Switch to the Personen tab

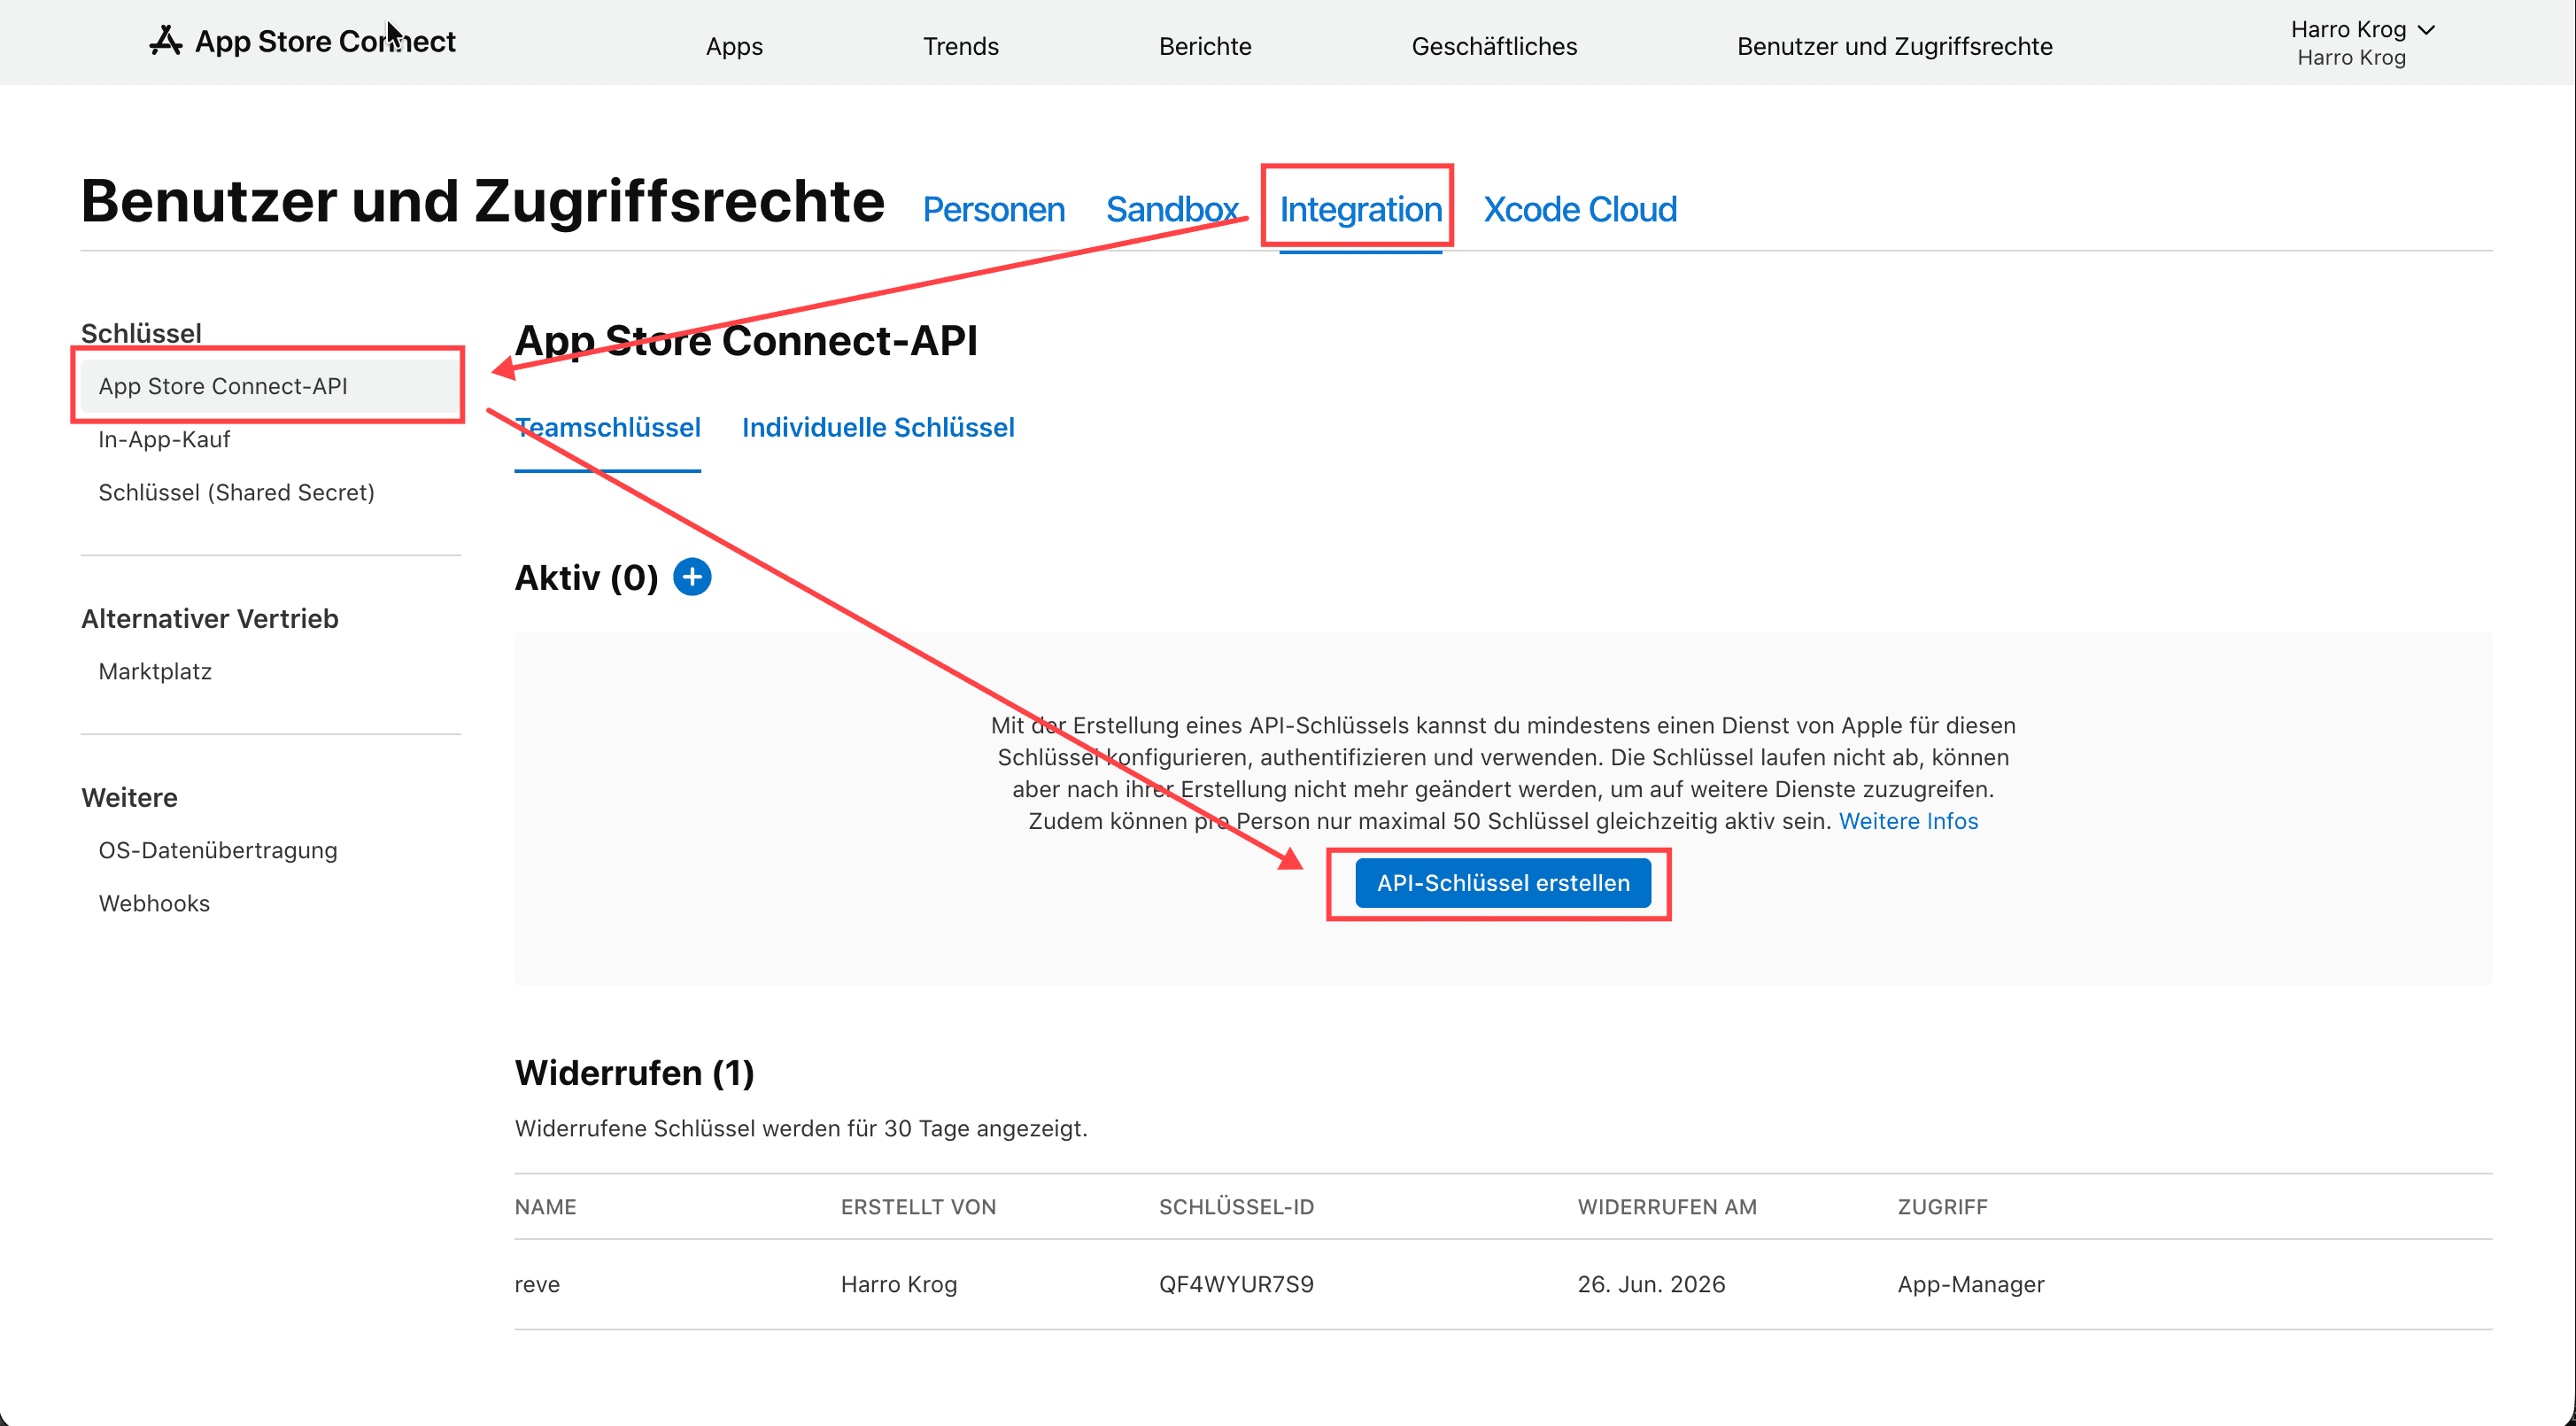pyautogui.click(x=993, y=209)
